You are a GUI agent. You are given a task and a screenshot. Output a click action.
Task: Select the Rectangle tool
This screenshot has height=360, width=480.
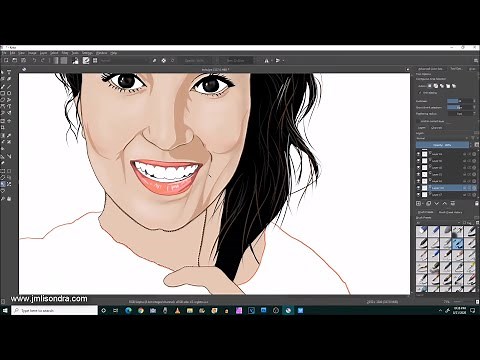point(3,93)
